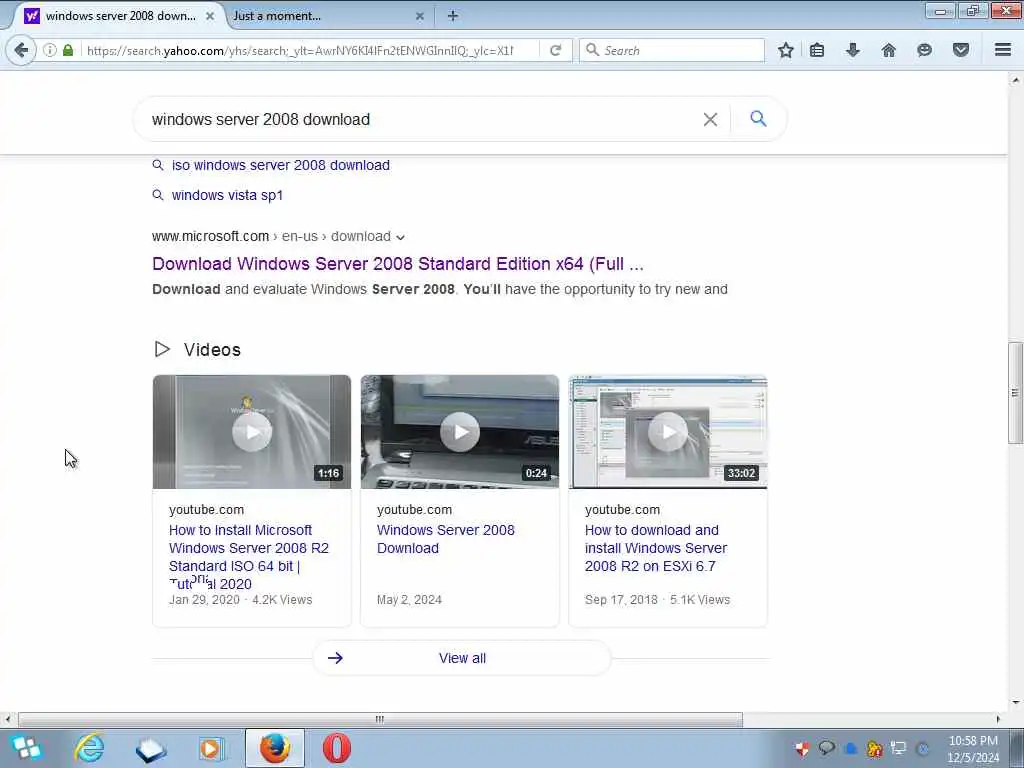Click 'Jan 29, 2020 · 4.2K Views' text
The height and width of the screenshot is (768, 1024).
(x=240, y=600)
